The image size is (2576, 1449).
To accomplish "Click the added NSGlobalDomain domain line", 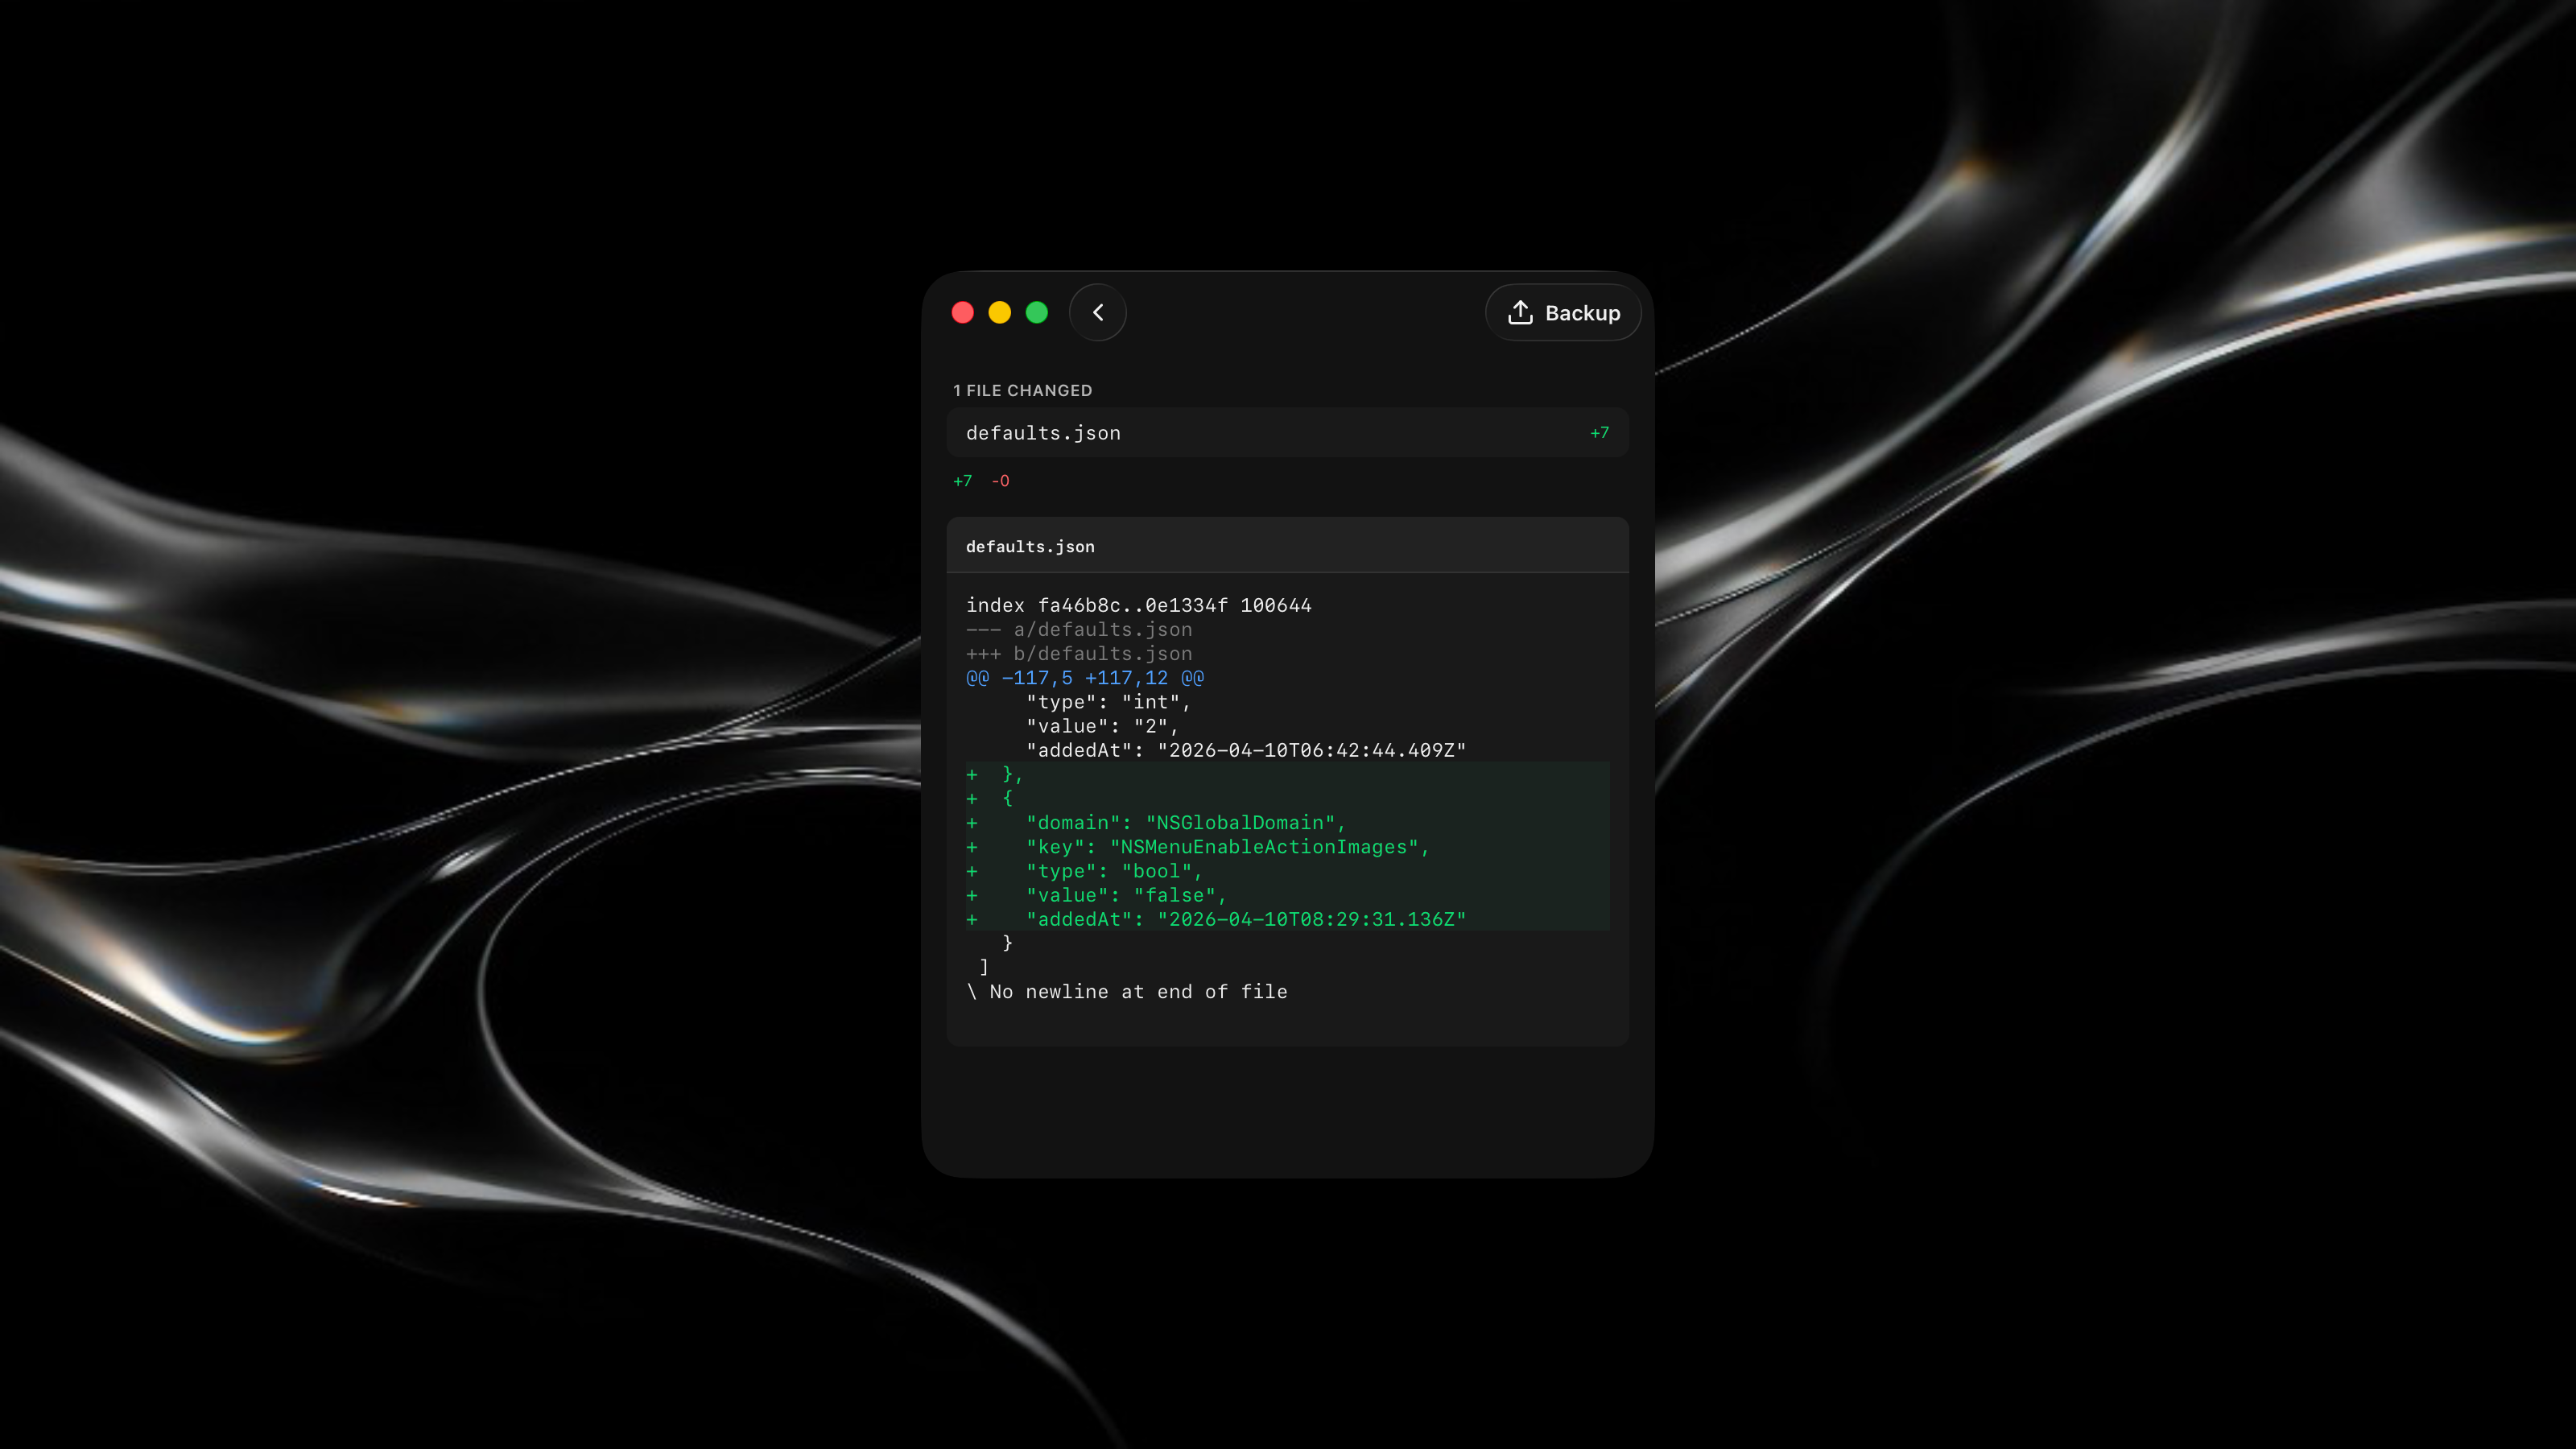I will 1185,823.
